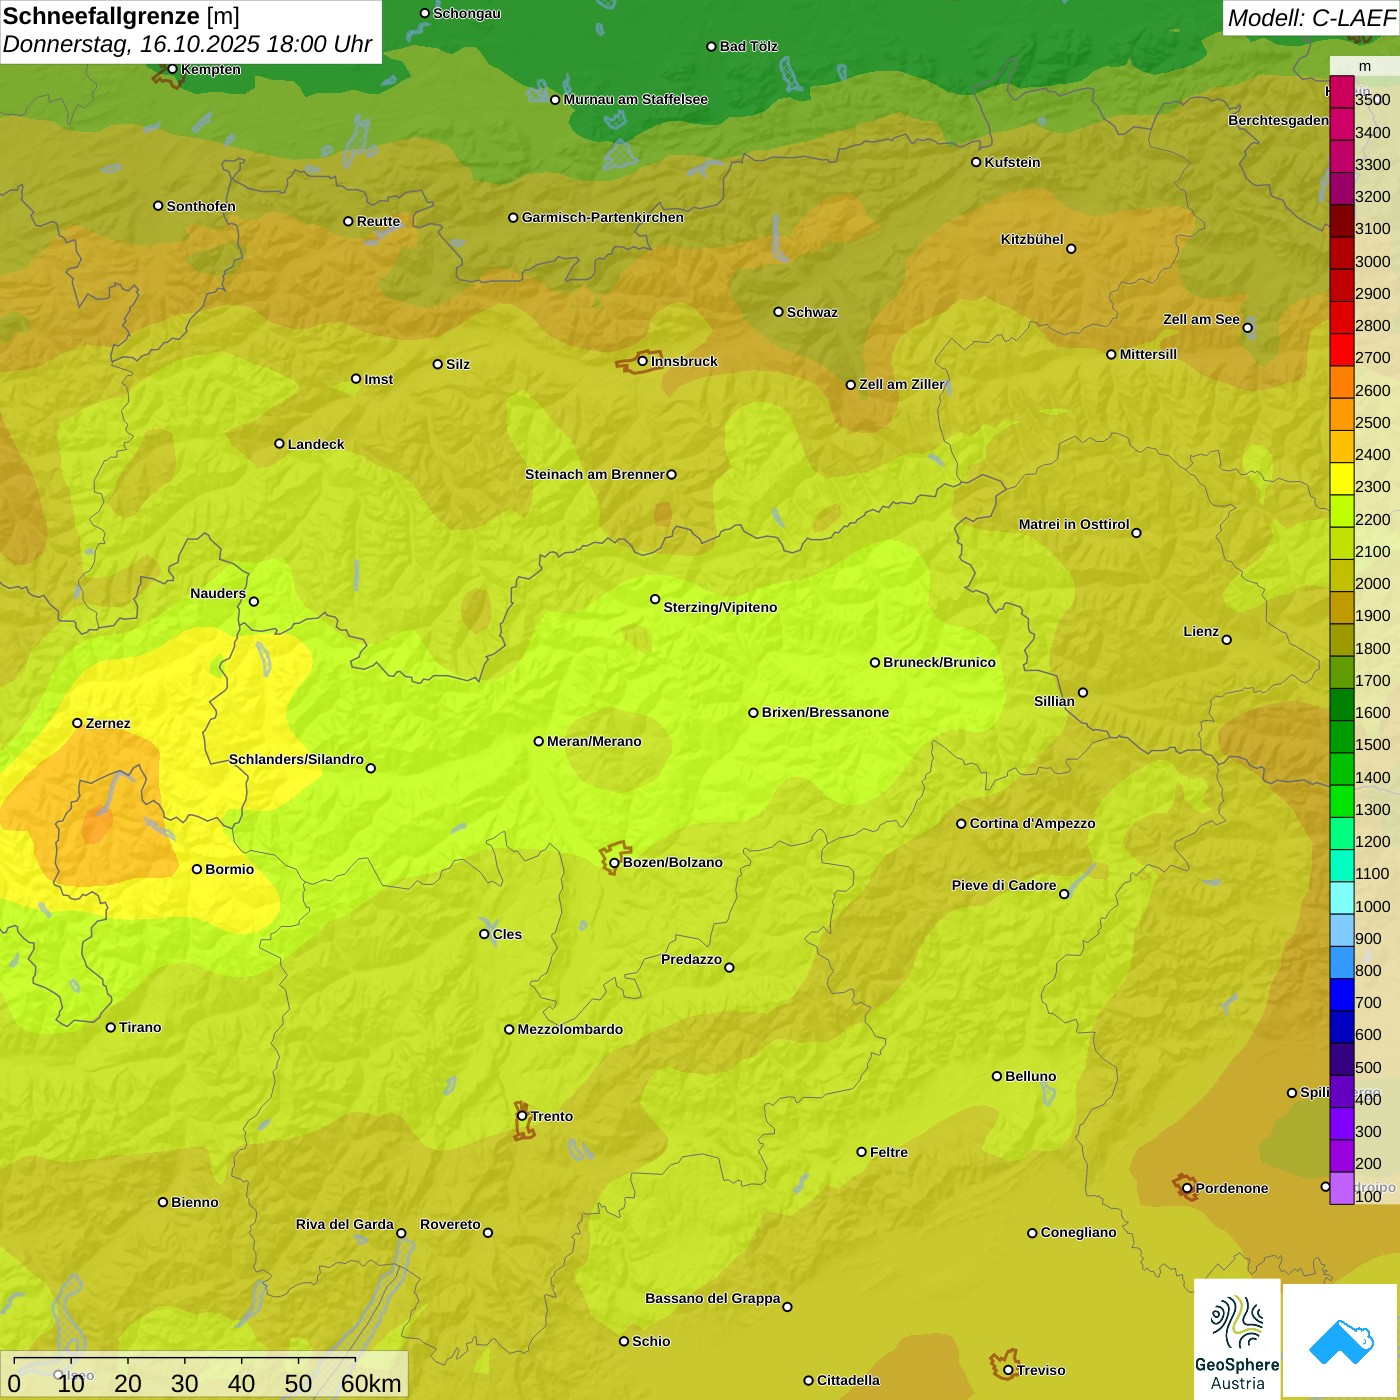Image resolution: width=1400 pixels, height=1400 pixels.
Task: Click the Kufstein marker dot
Action: tap(976, 162)
